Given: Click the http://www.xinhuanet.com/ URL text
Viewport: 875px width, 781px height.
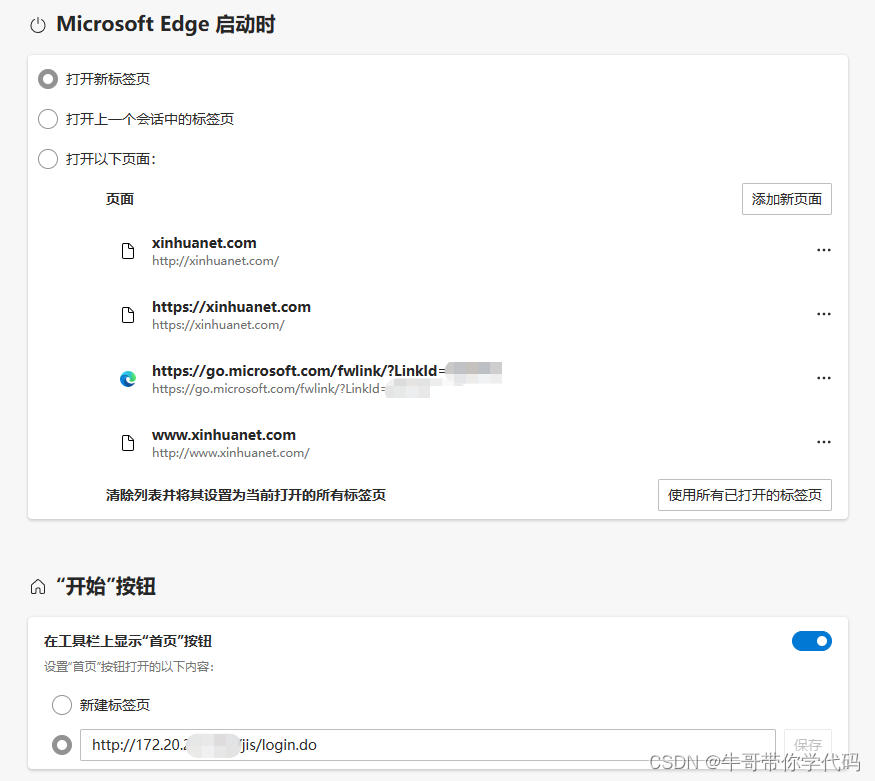Looking at the screenshot, I should pyautogui.click(x=230, y=453).
